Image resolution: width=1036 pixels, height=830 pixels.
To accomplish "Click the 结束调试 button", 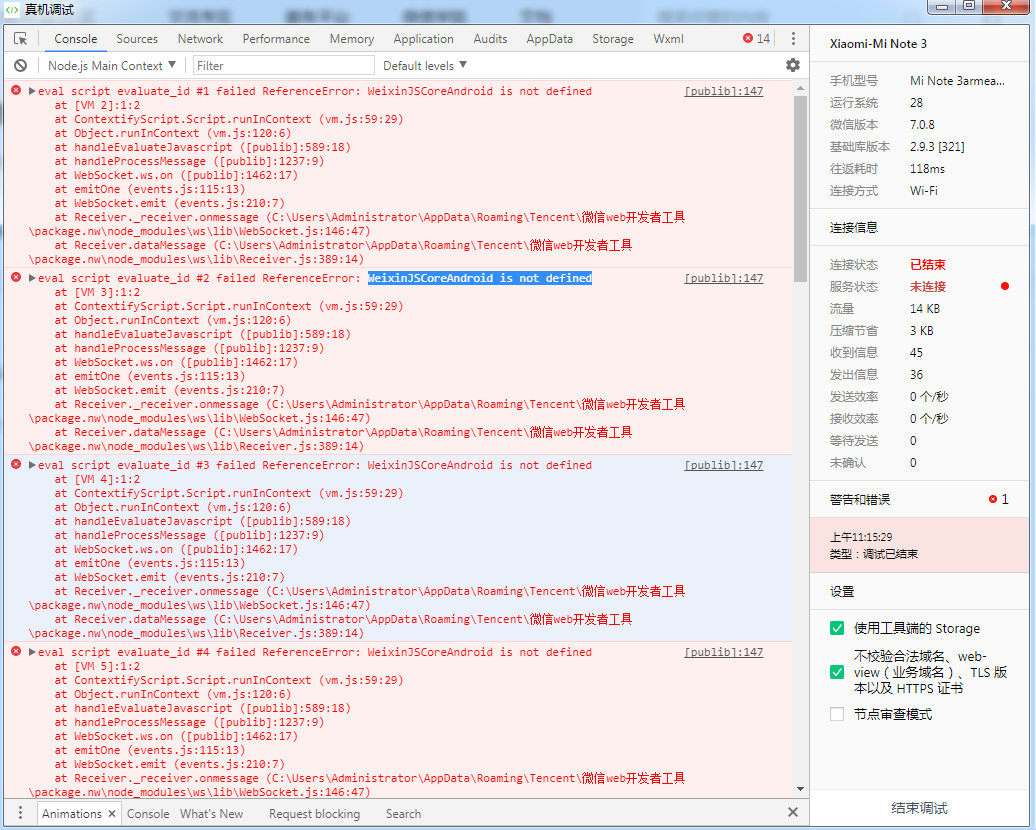I will click(919, 808).
